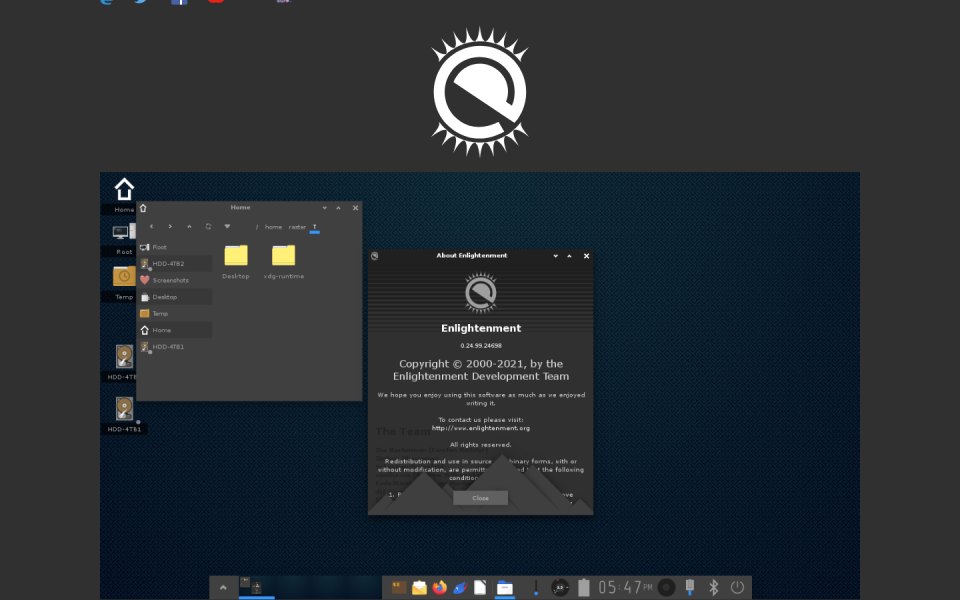Image resolution: width=960 pixels, height=600 pixels.
Task: Launch the blue fish app in shelf
Action: click(x=460, y=588)
